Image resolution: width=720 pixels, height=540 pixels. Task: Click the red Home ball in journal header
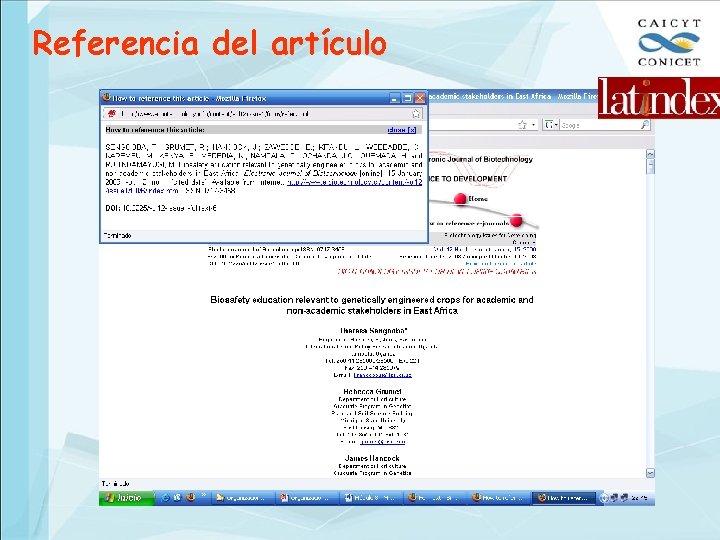click(x=460, y=199)
